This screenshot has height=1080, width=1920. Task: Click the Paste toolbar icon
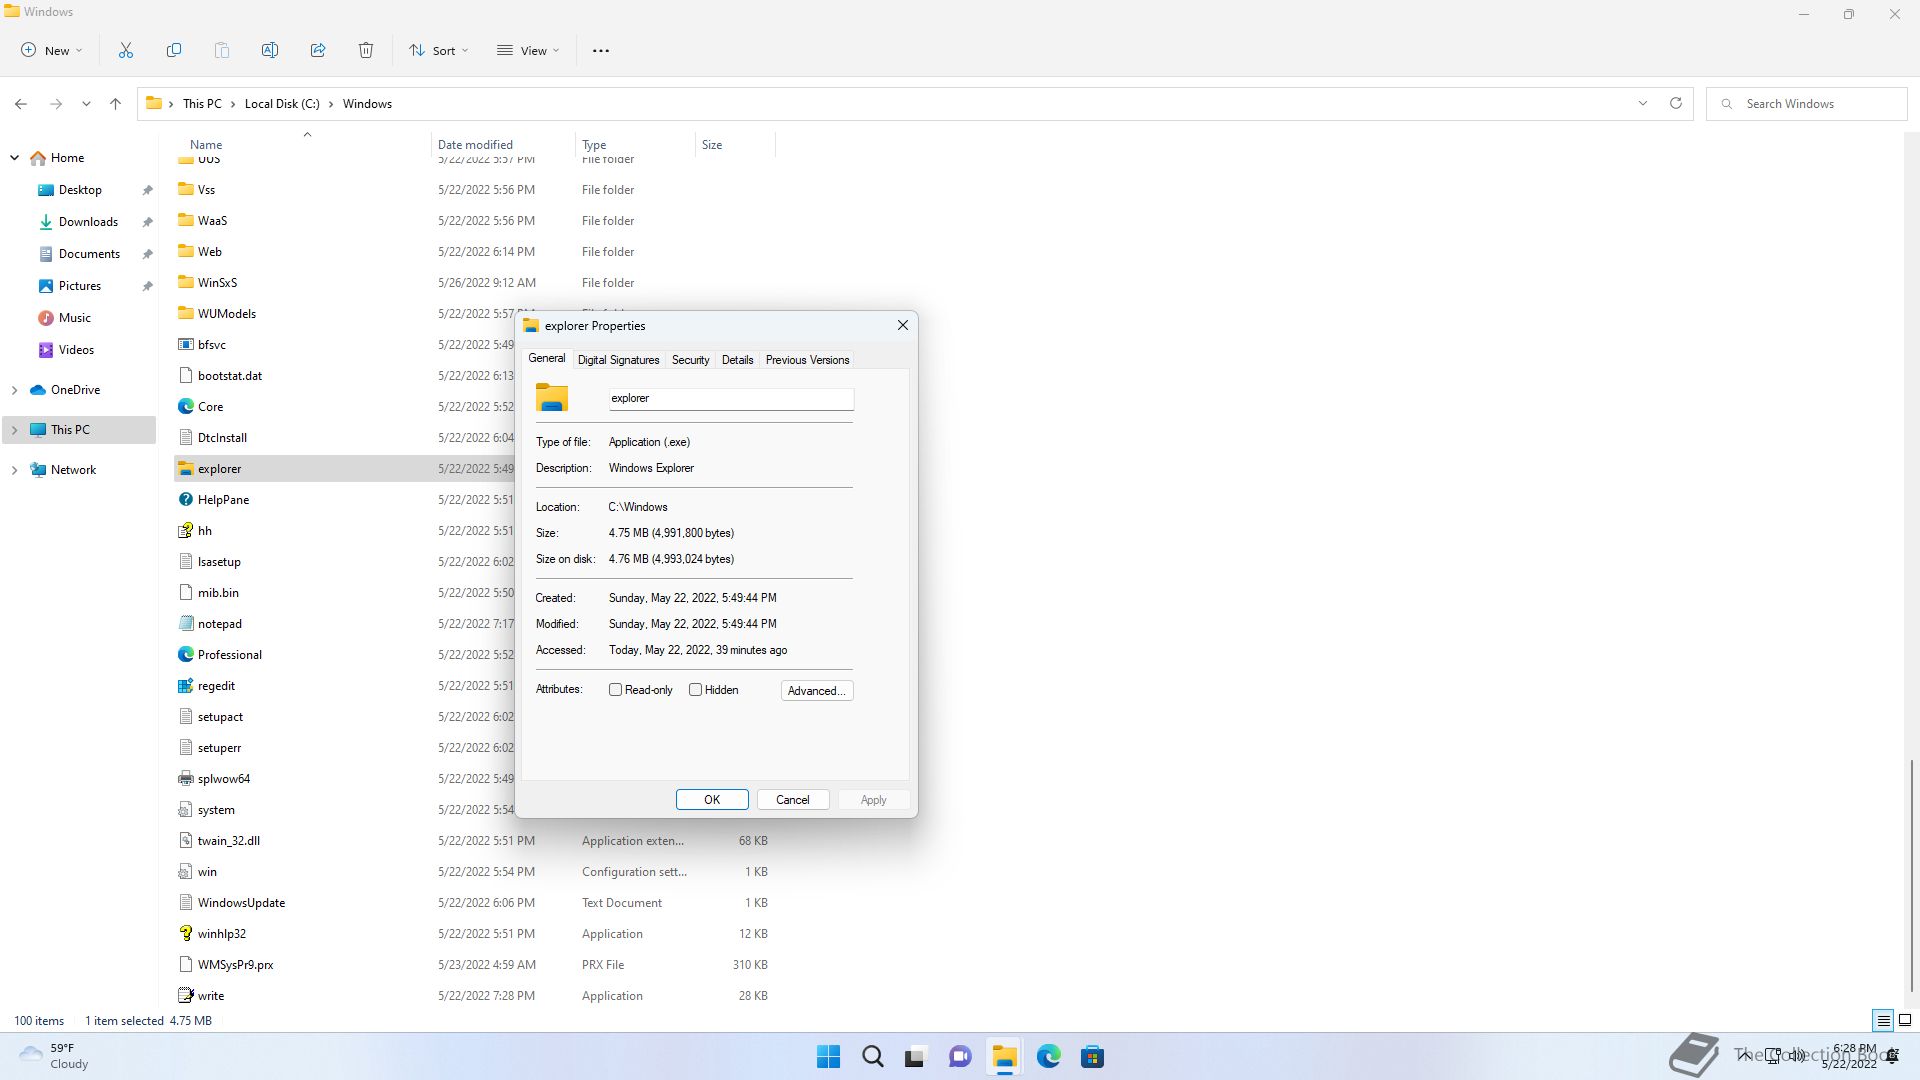tap(222, 50)
